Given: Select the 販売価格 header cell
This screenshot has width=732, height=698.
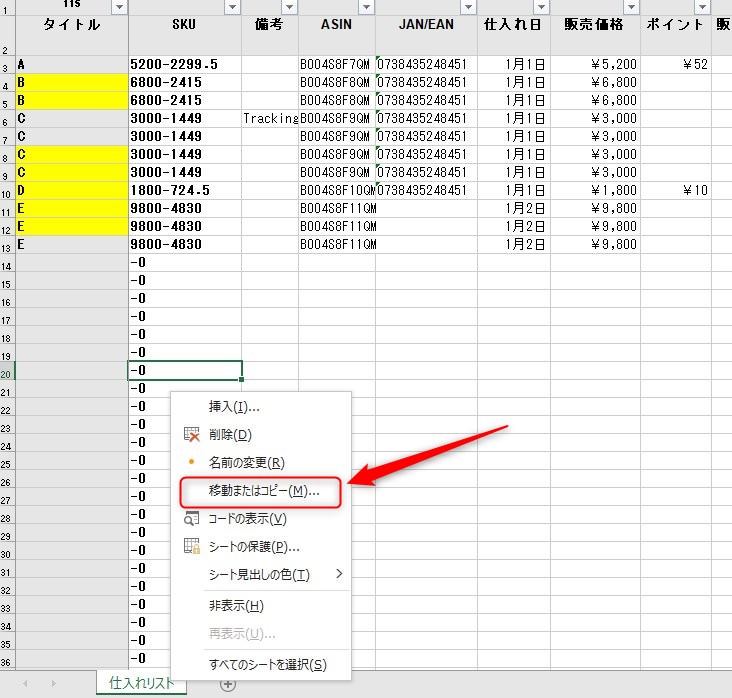Looking at the screenshot, I should point(595,35).
